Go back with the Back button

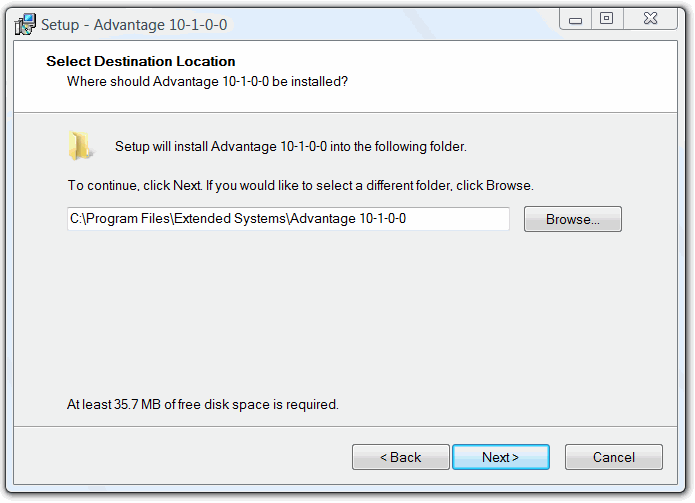pos(400,457)
